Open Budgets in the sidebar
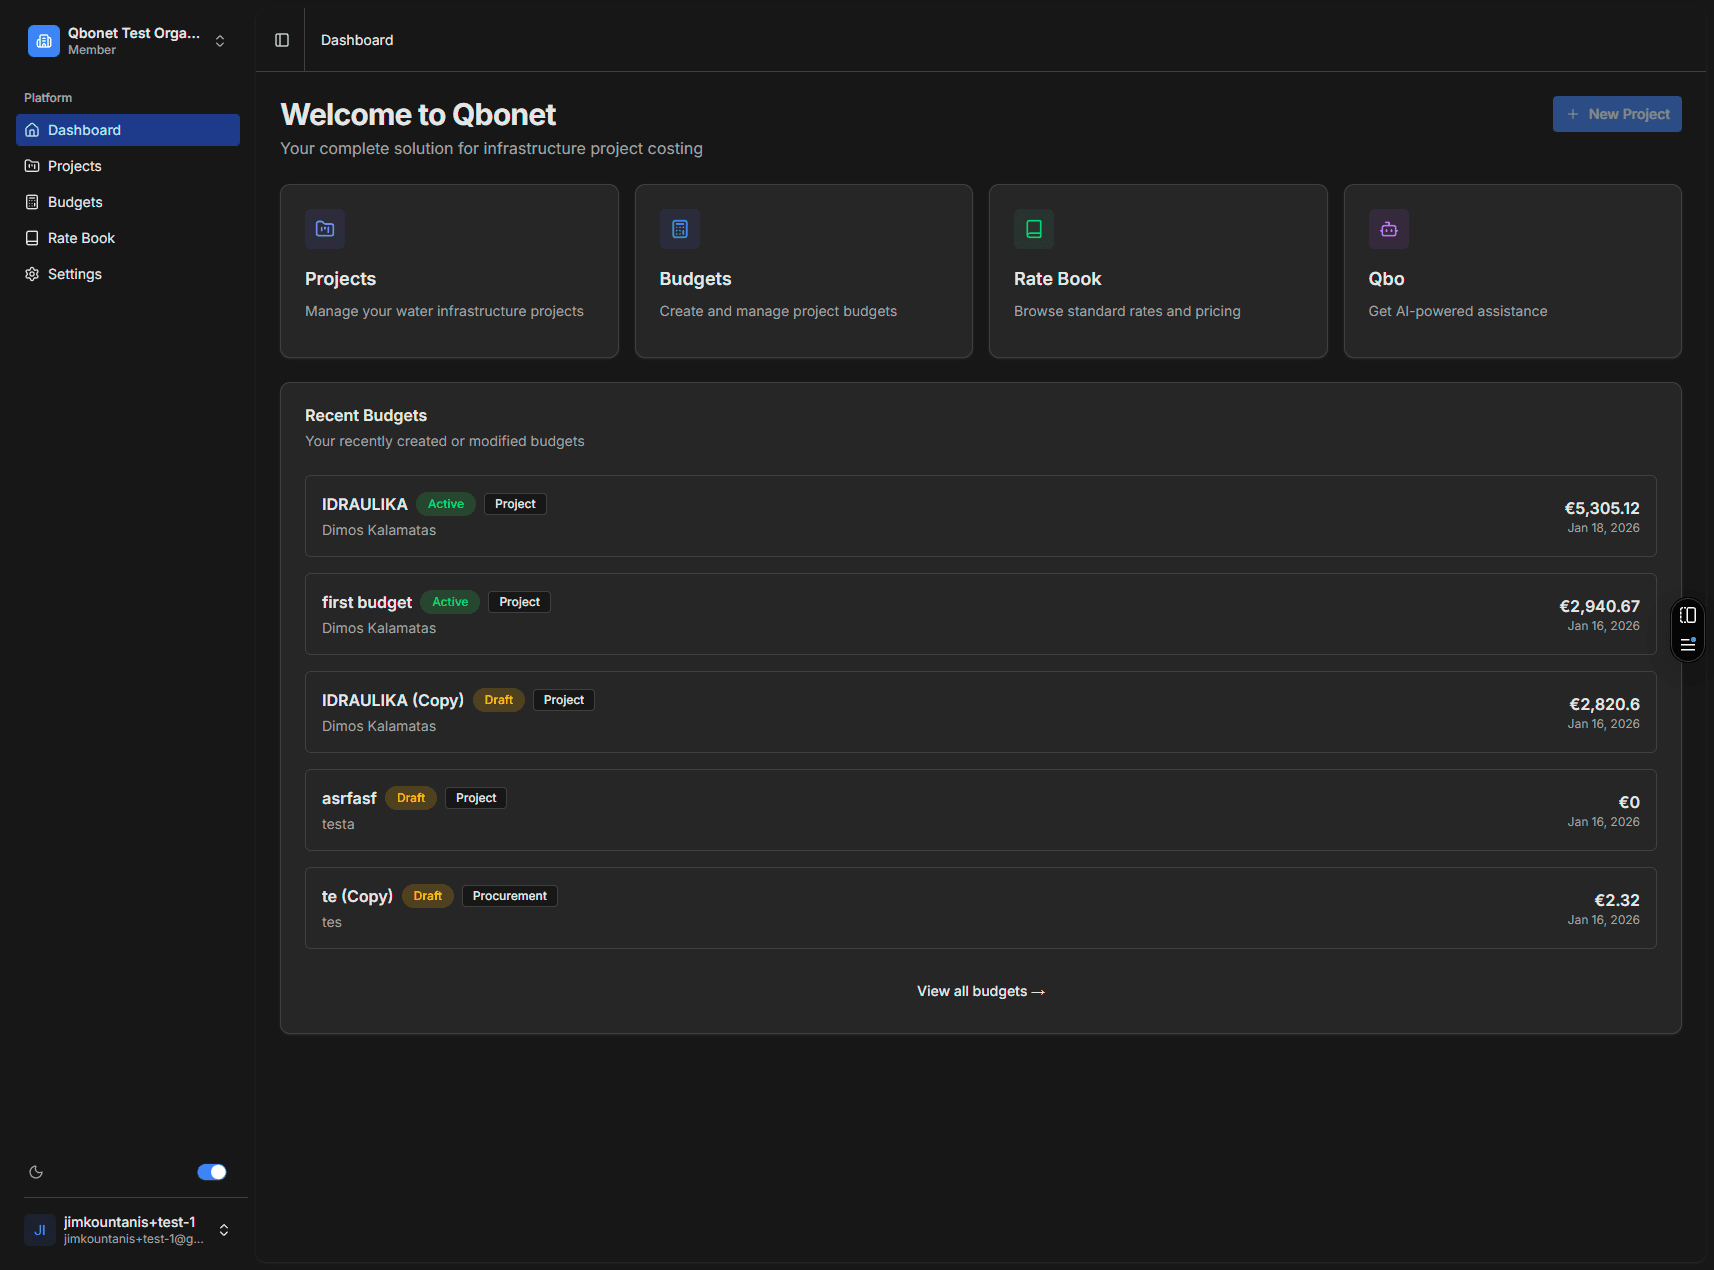This screenshot has height=1270, width=1714. coord(128,202)
